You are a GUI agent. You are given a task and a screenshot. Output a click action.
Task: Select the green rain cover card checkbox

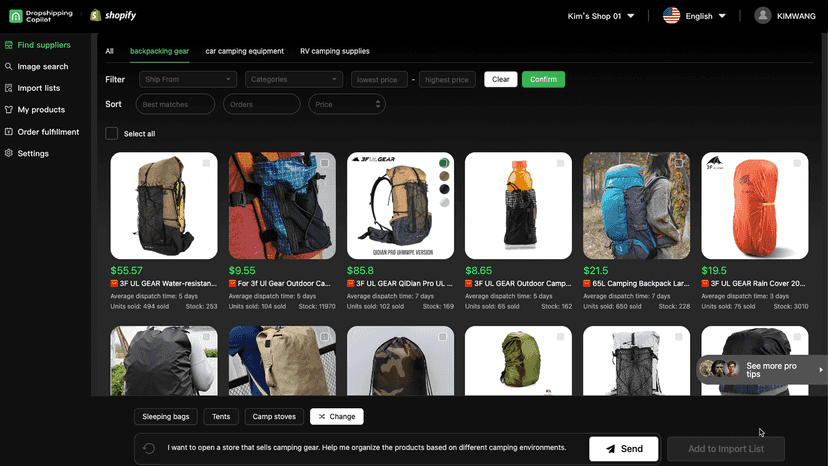point(560,337)
